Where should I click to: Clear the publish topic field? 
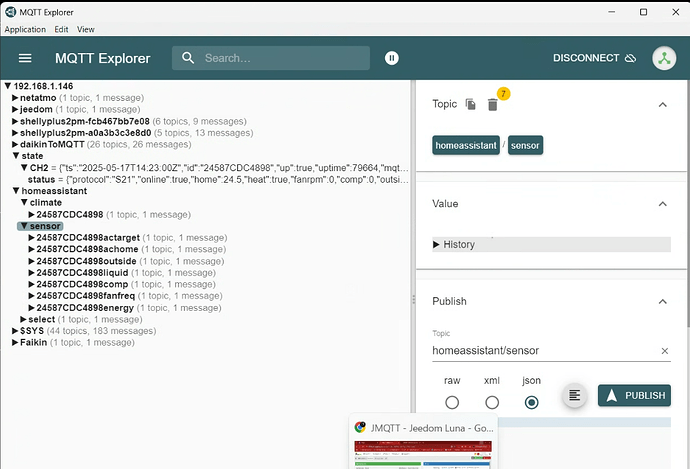click(x=664, y=351)
